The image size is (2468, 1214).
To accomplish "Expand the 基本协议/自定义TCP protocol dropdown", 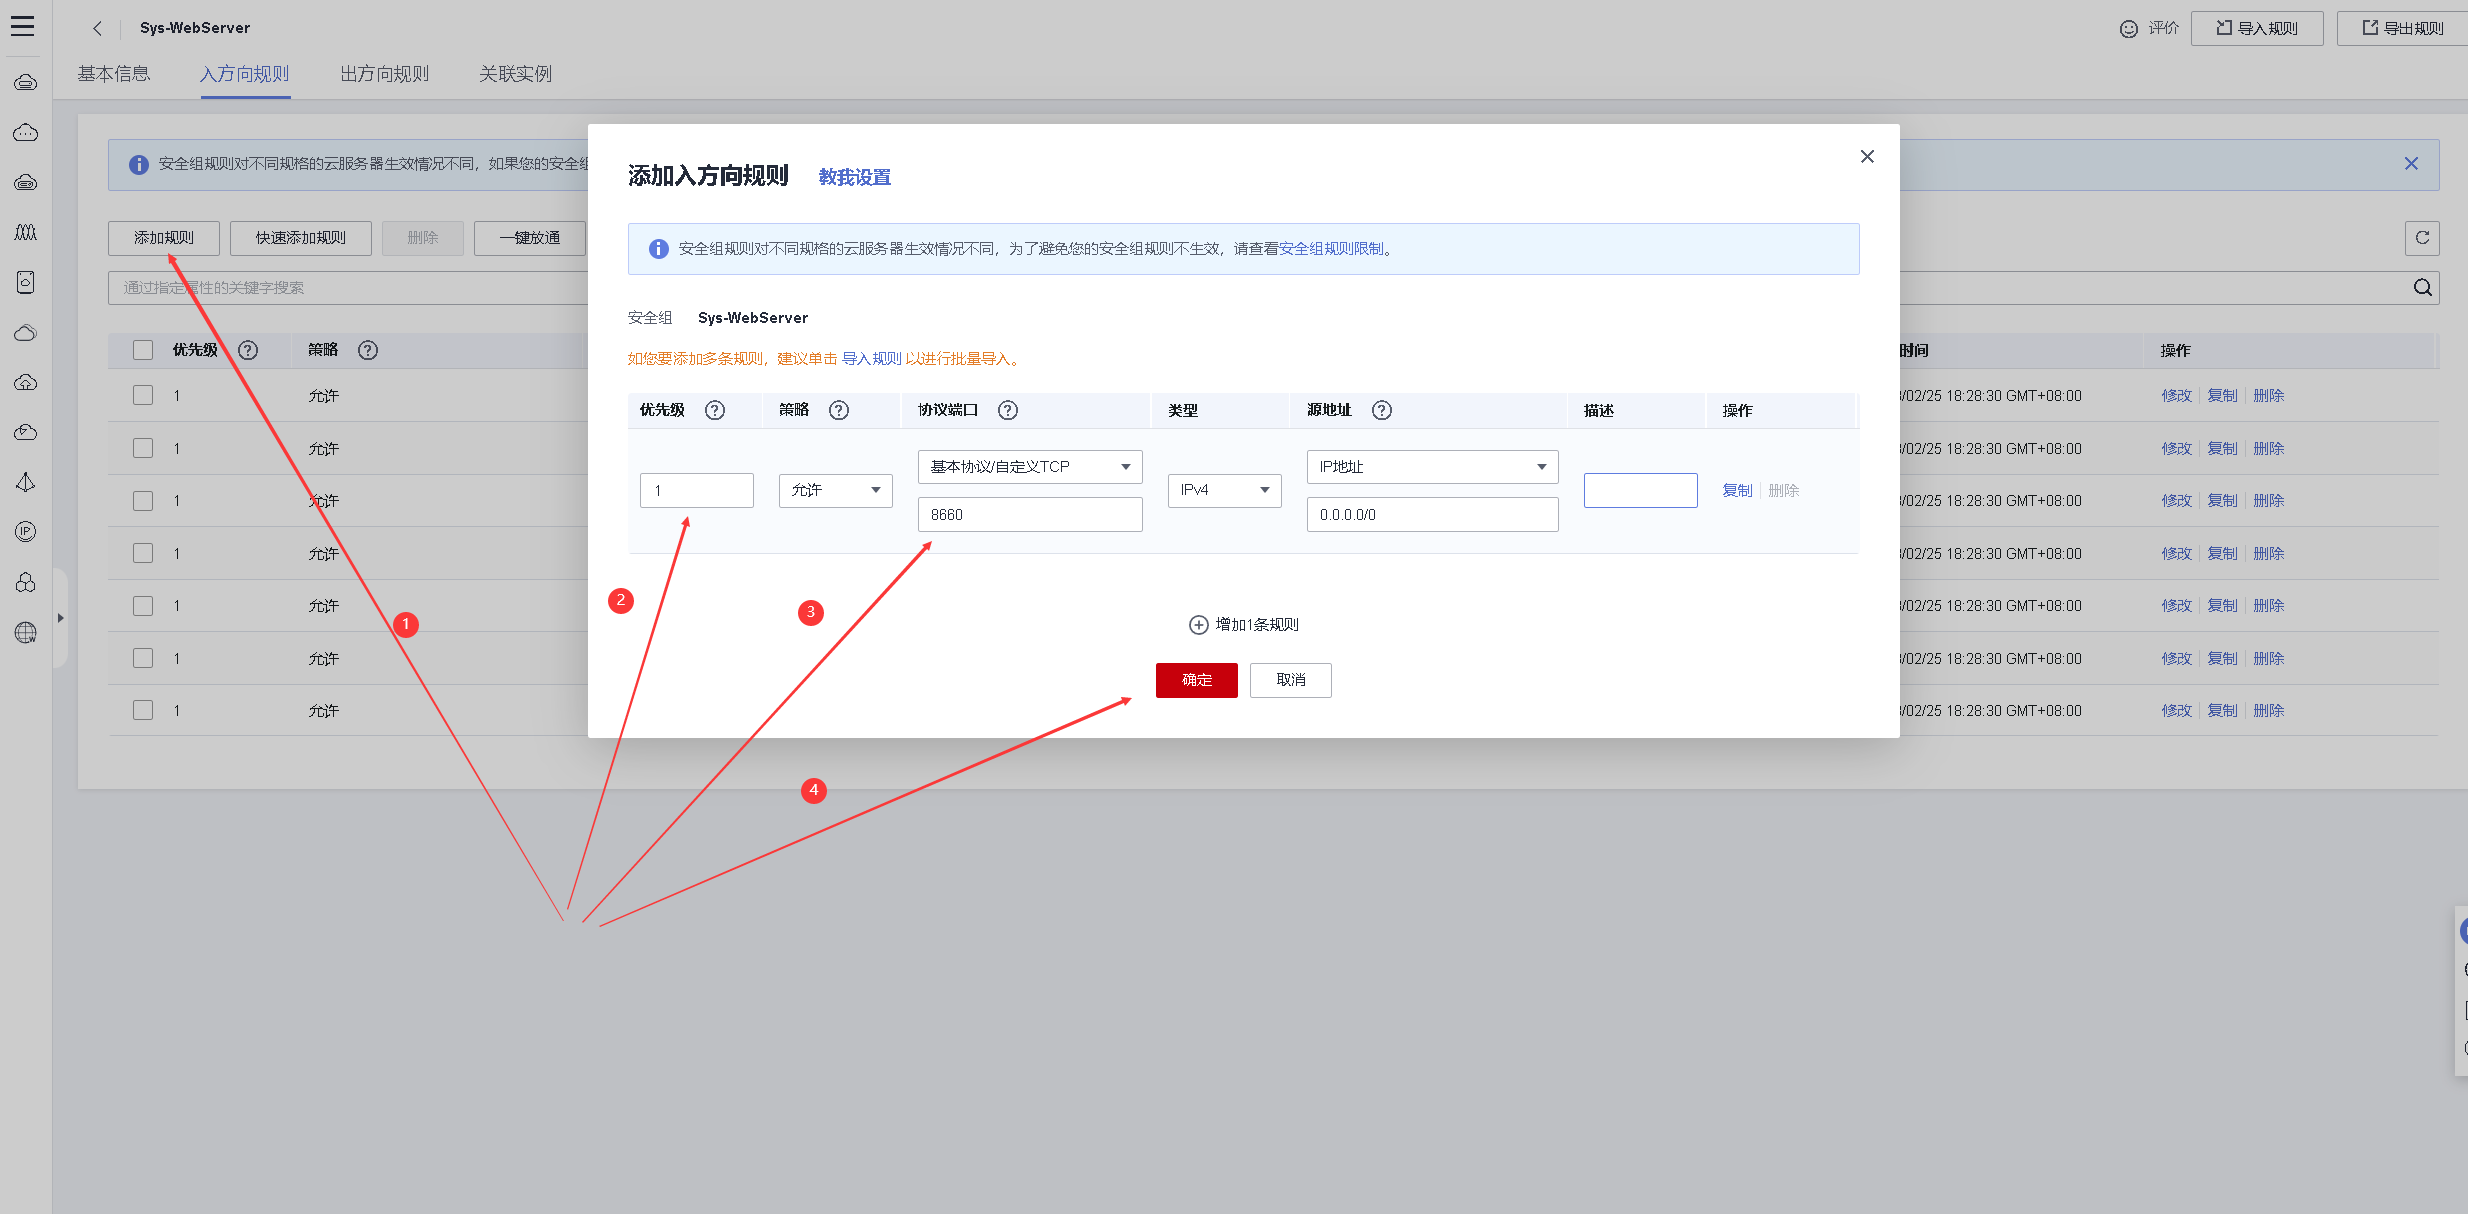I will [1029, 467].
